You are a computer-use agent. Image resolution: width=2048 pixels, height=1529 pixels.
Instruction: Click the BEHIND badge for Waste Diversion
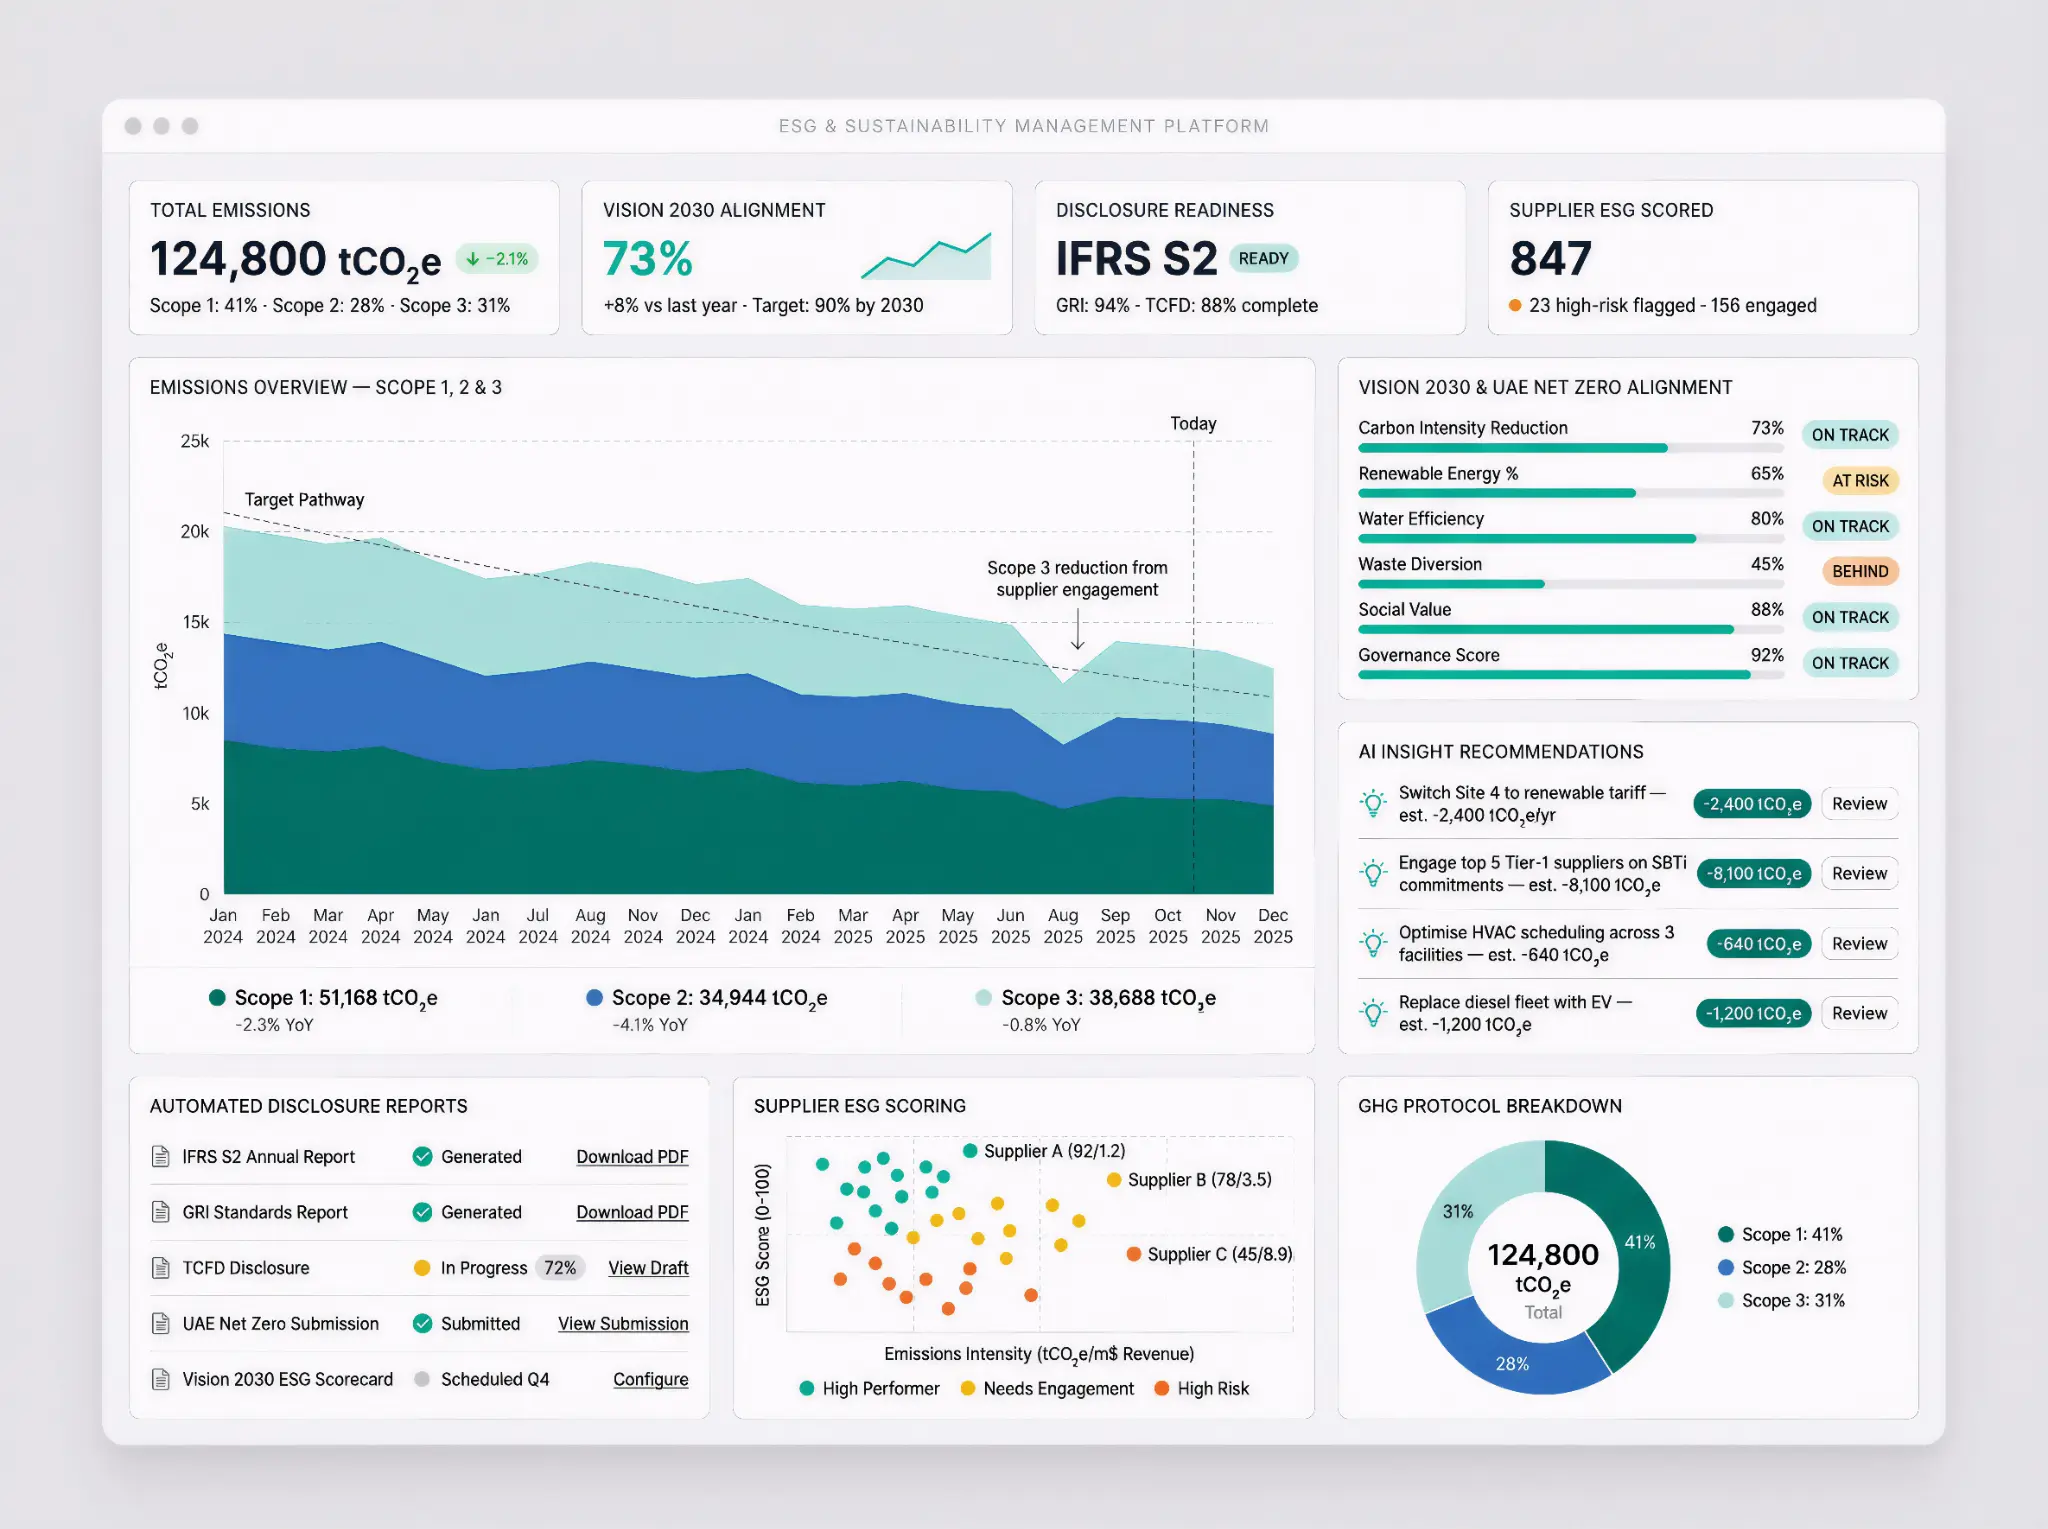pyautogui.click(x=1859, y=571)
